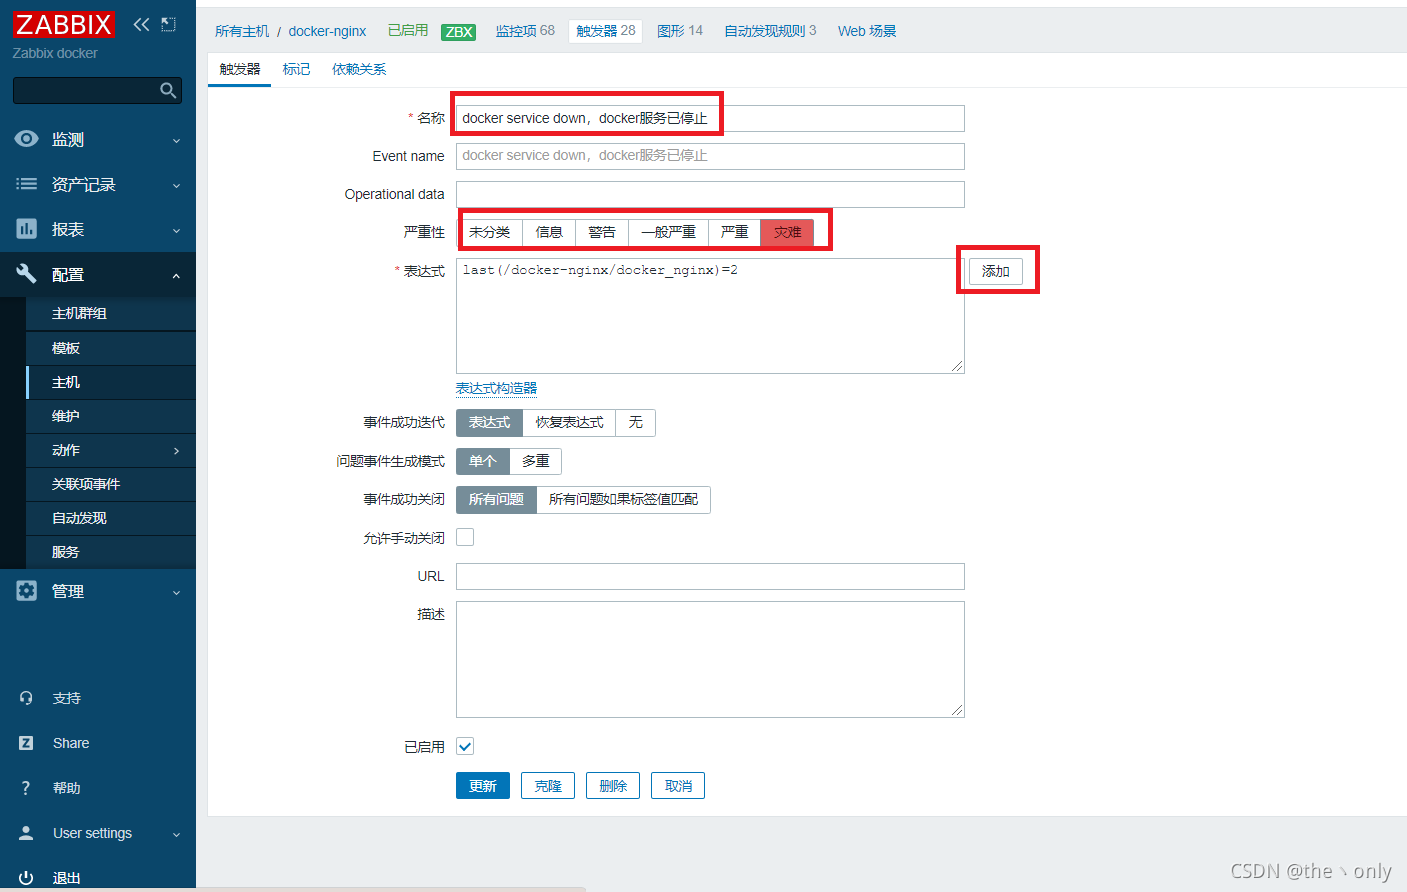
Task: Select severity 未分类
Action: point(490,232)
